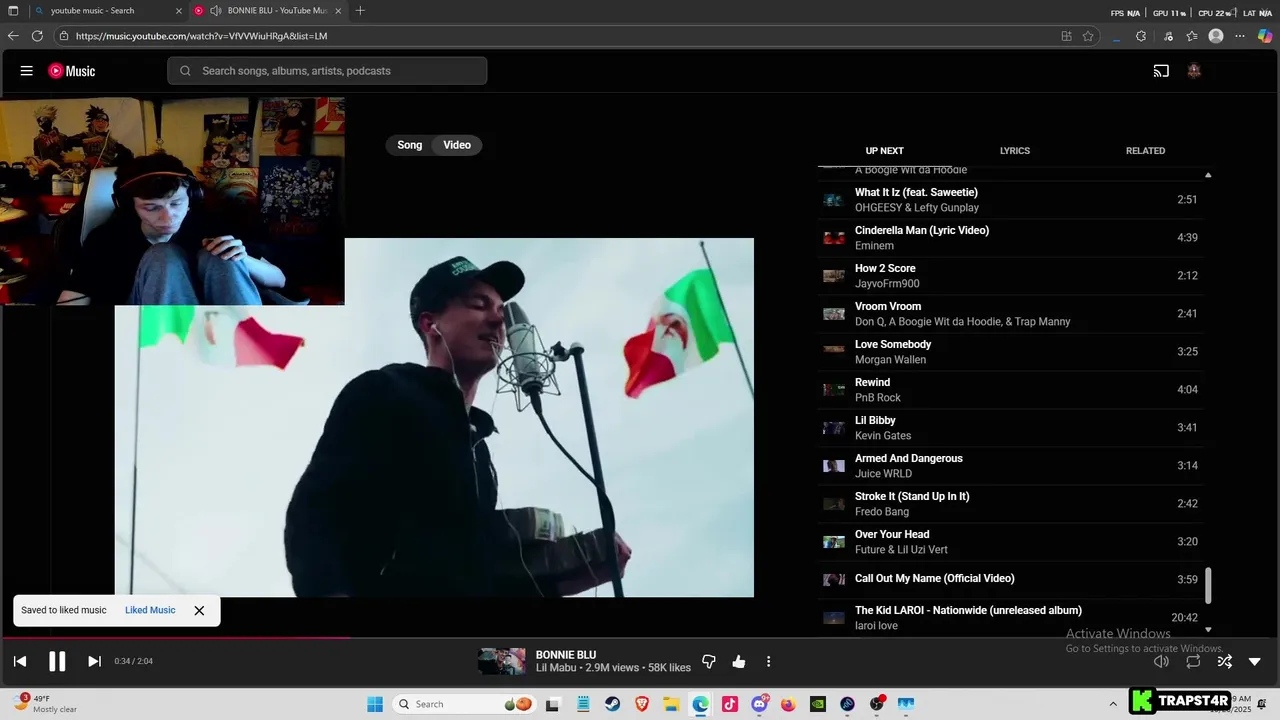Like the BONNIE BLU song with thumbs up
The width and height of the screenshot is (1280, 720).
coord(739,661)
